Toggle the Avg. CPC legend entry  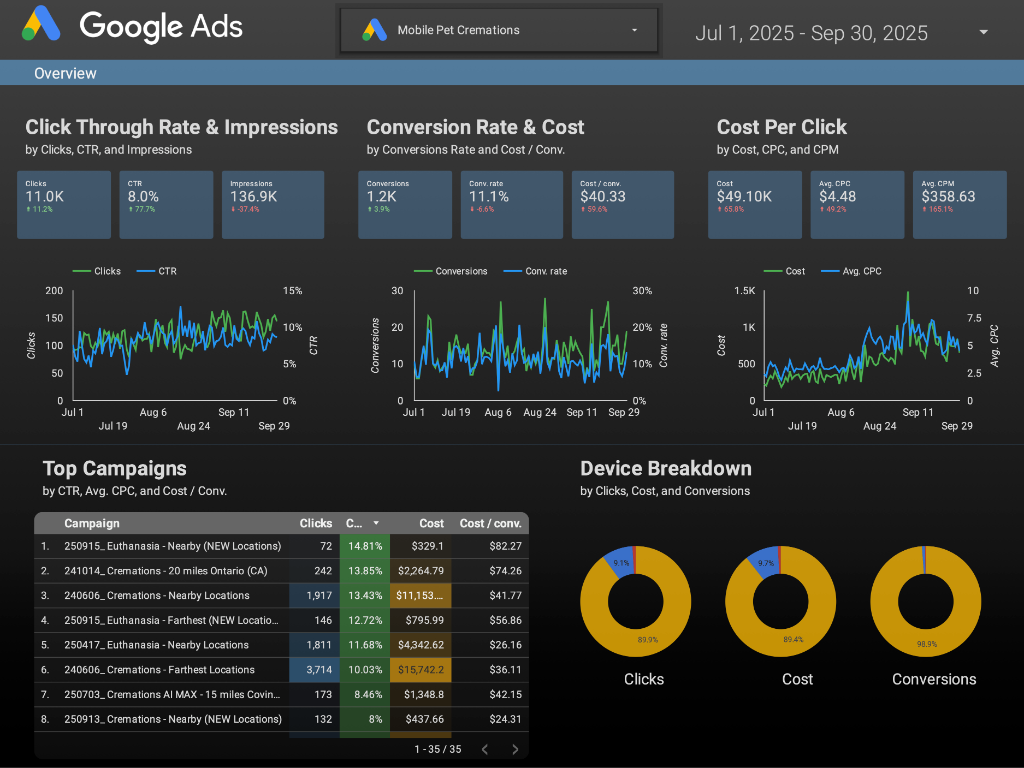point(851,271)
